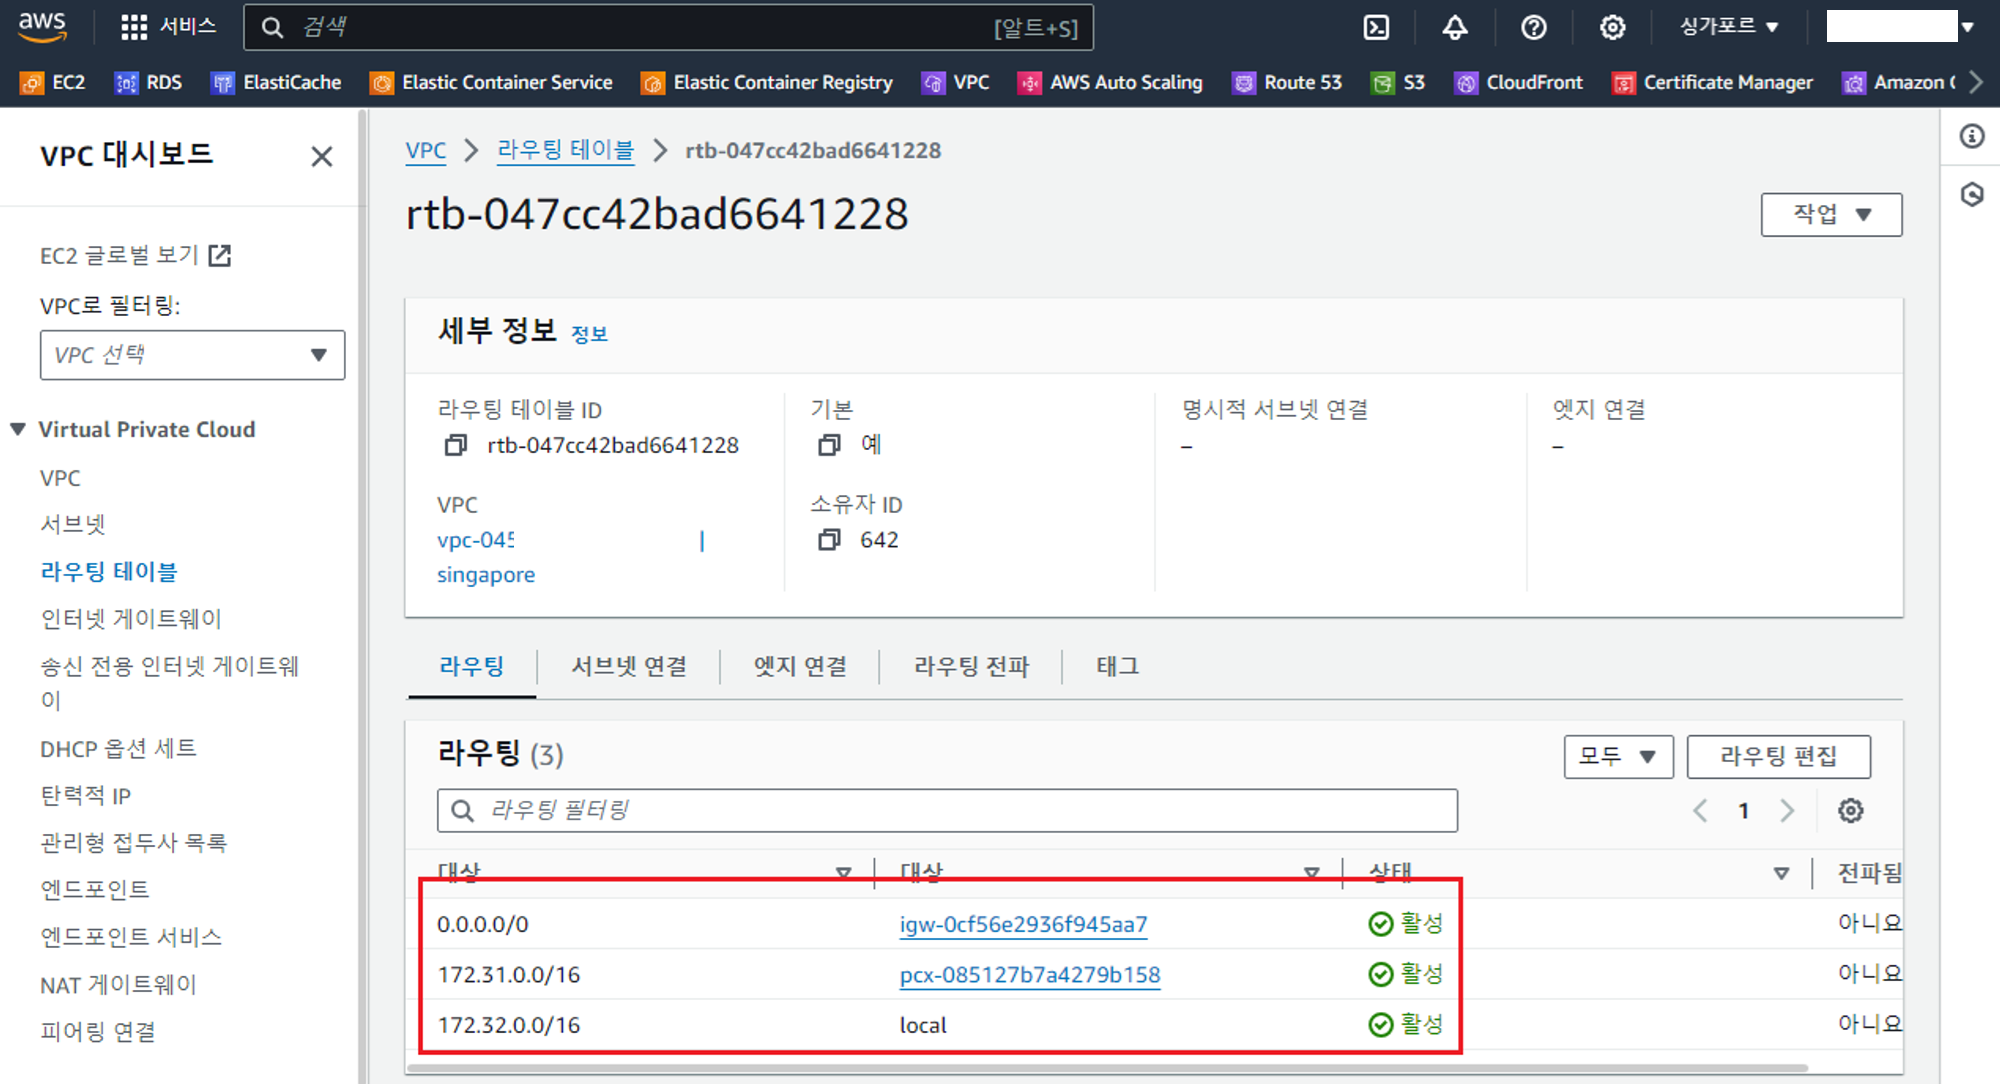Click the 라우팅 편집 button
Viewport: 2000px width, 1084px height.
pos(1778,756)
